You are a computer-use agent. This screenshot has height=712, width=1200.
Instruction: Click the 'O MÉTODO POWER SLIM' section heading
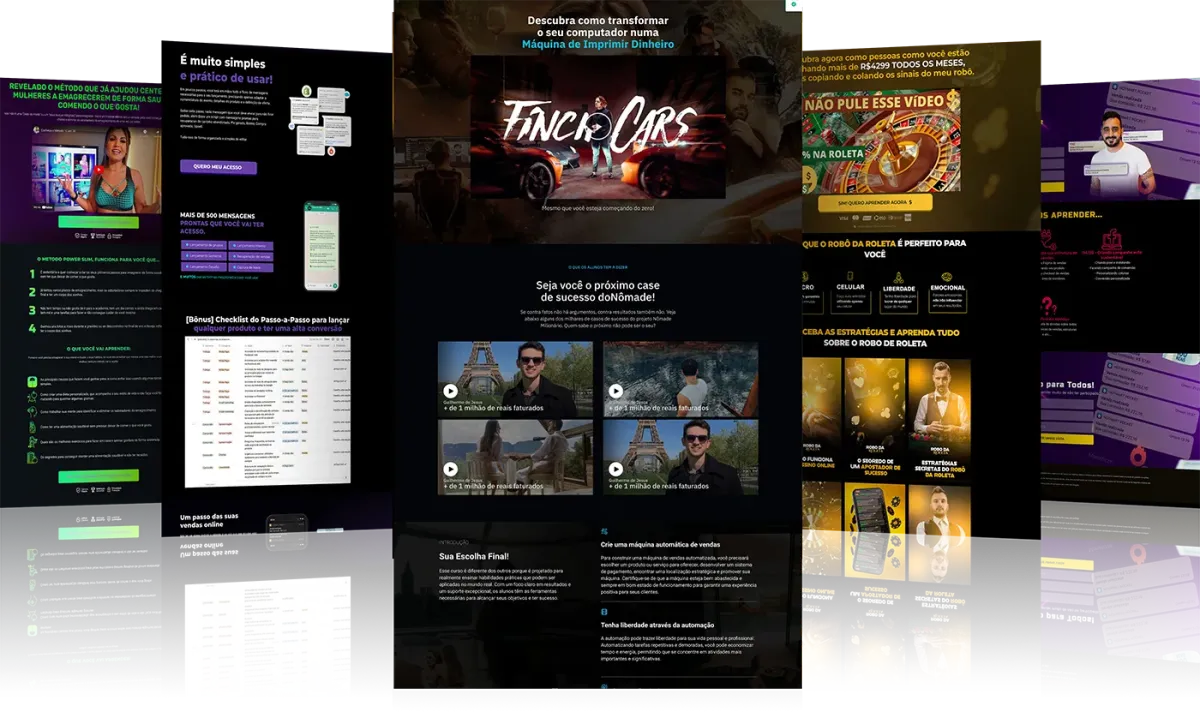click(x=97, y=258)
